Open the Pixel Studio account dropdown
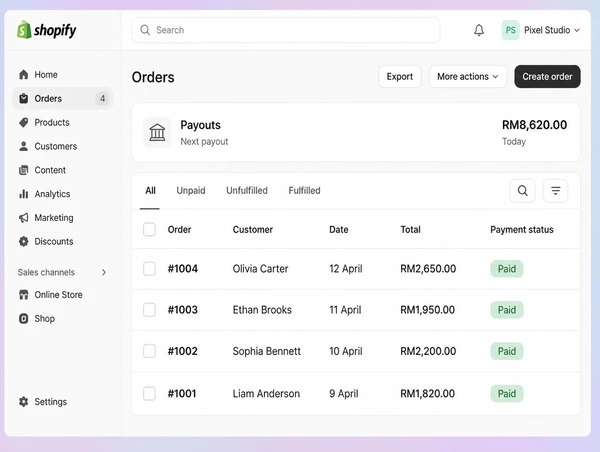This screenshot has height=452, width=600. [541, 30]
